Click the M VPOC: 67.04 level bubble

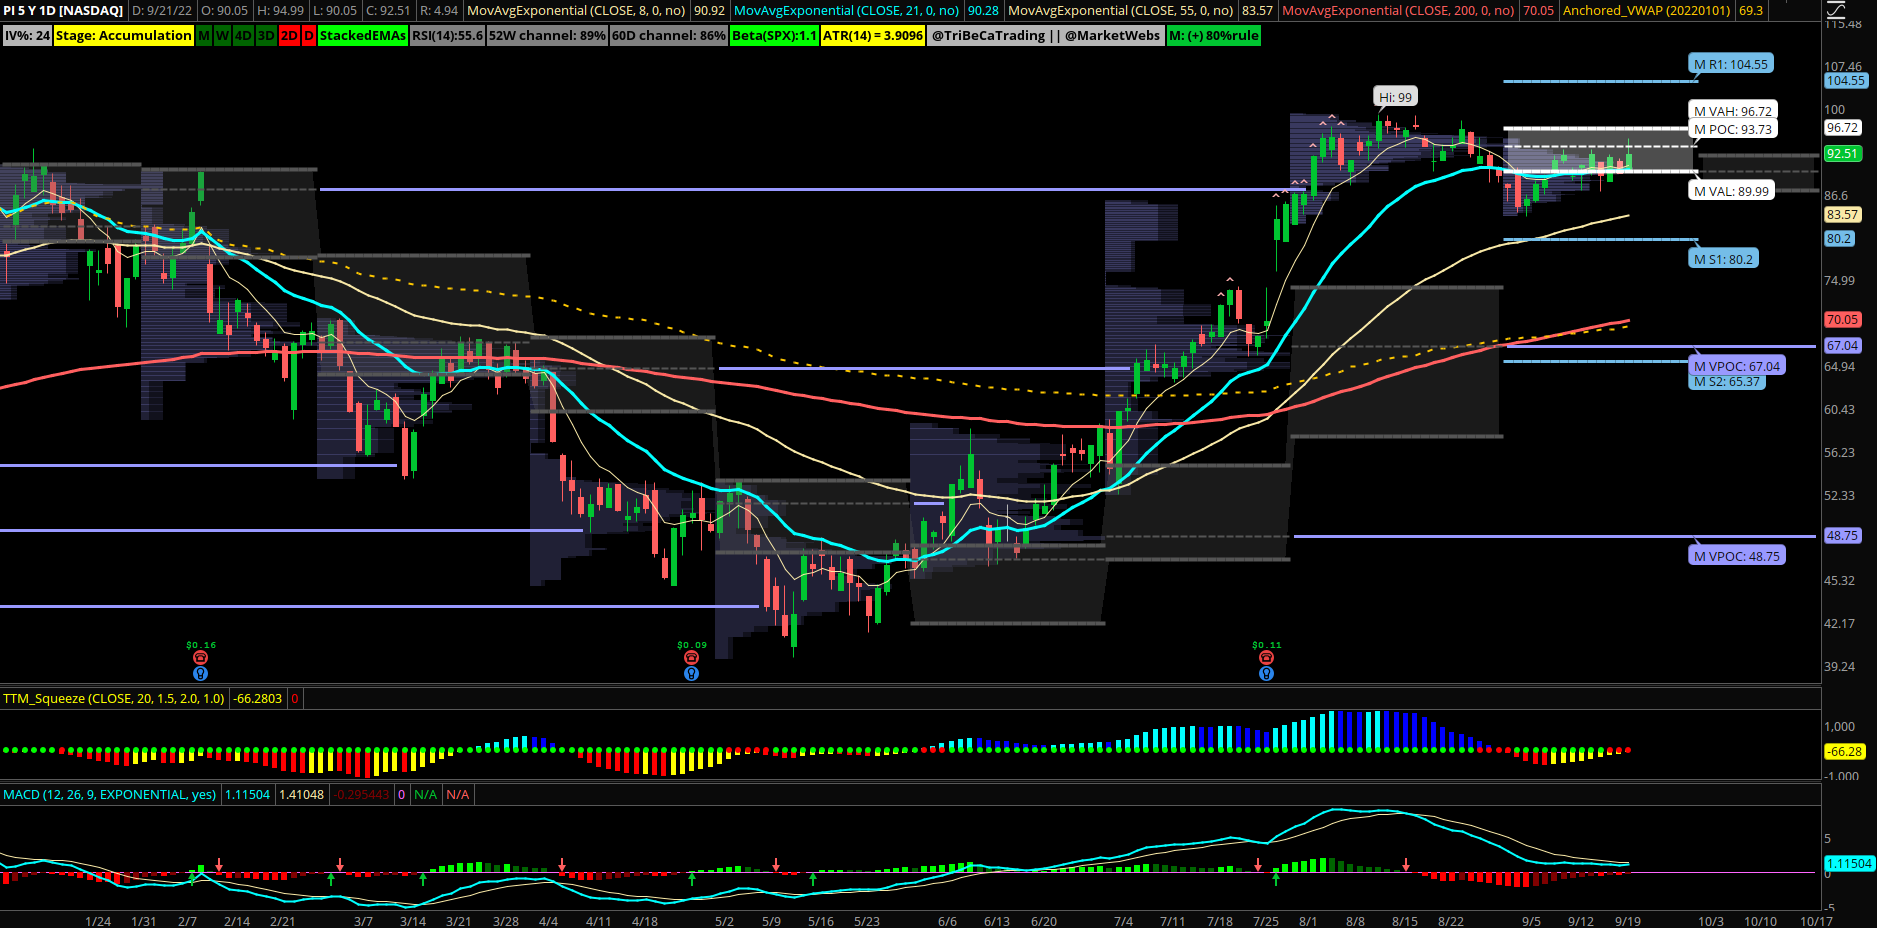click(x=1737, y=366)
